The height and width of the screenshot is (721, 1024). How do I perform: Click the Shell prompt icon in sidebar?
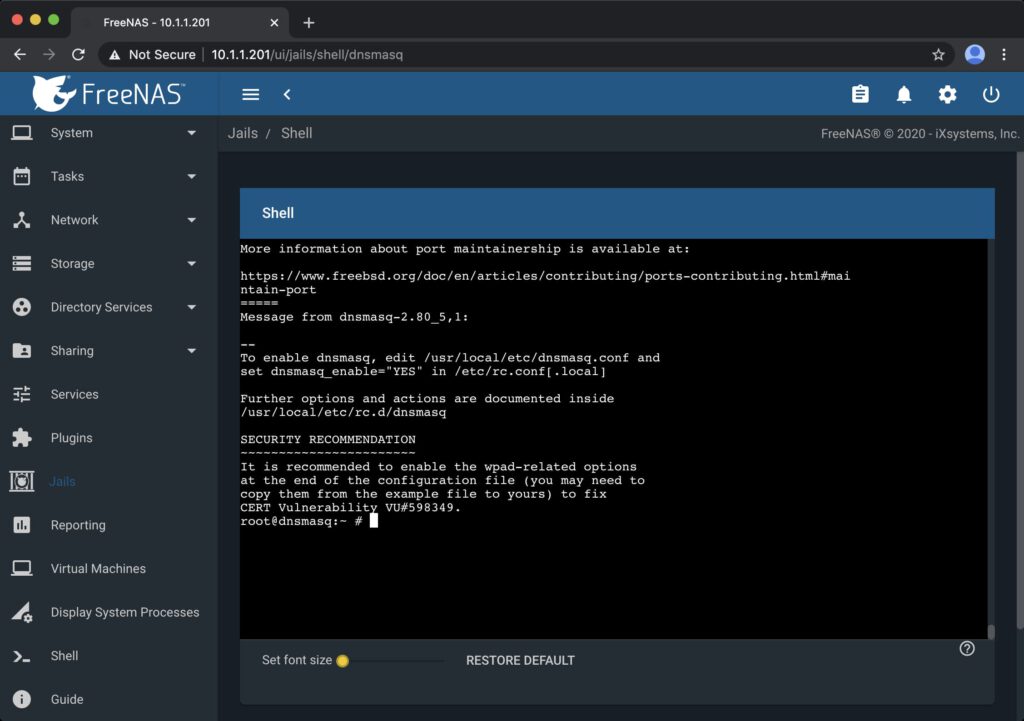click(x=22, y=656)
